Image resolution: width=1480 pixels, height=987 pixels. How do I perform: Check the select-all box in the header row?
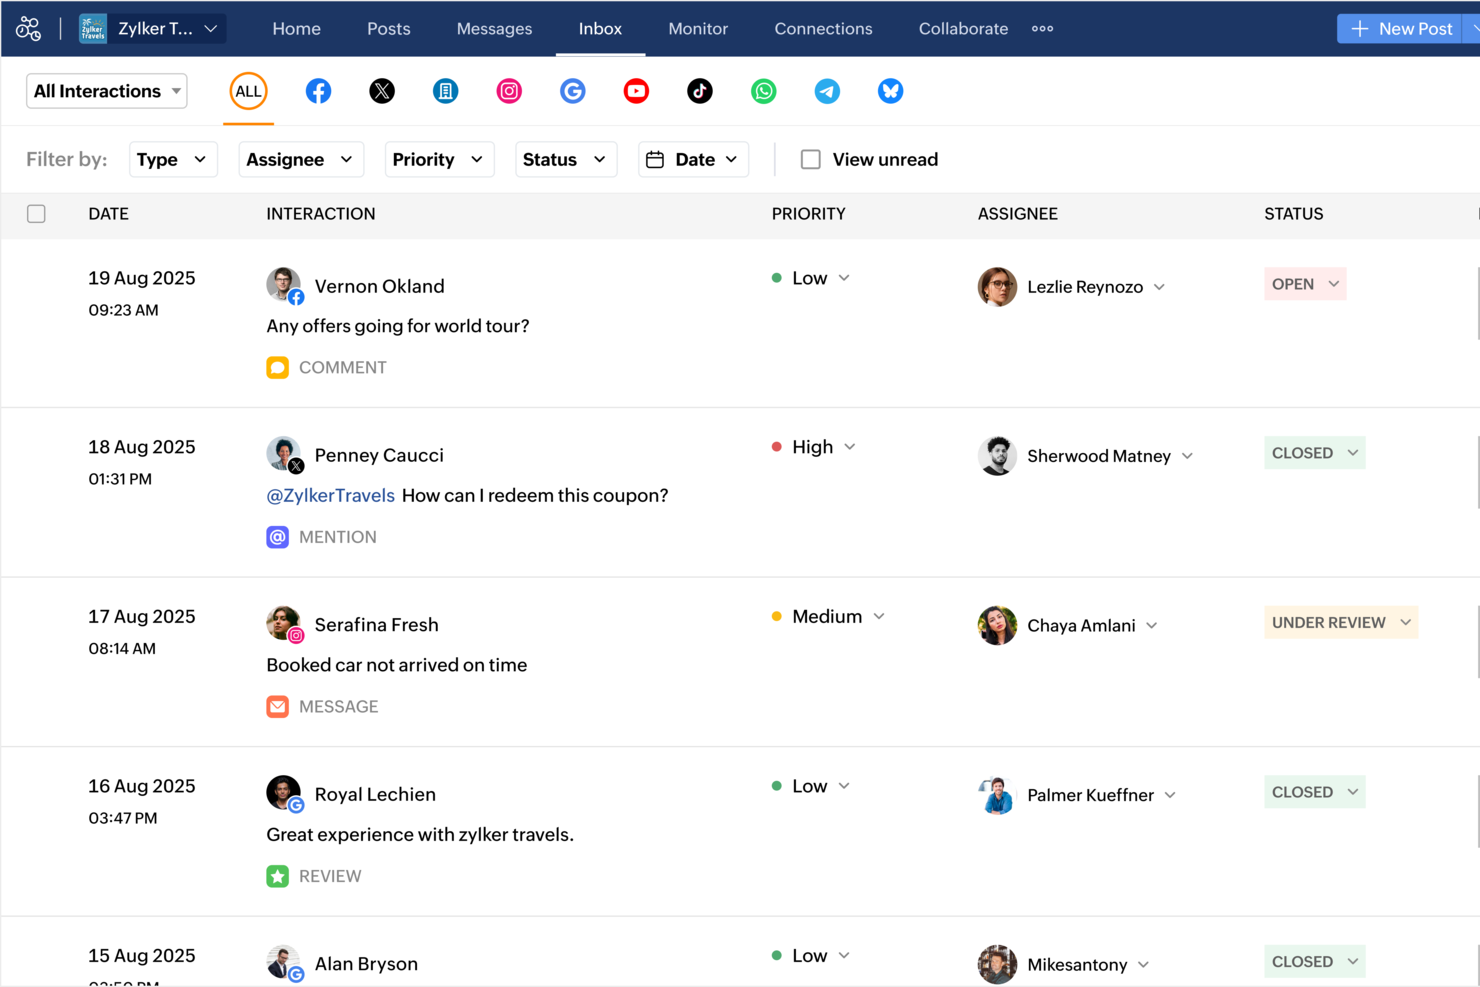pyautogui.click(x=36, y=213)
